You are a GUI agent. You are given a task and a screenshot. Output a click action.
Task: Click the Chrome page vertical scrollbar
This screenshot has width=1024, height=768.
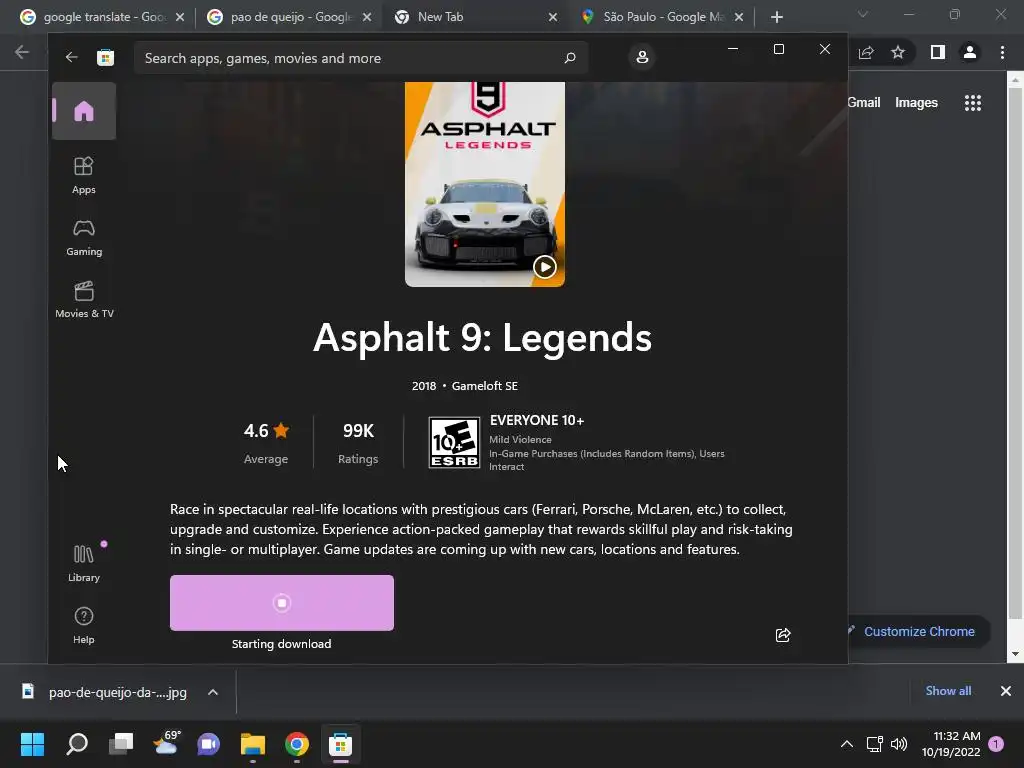[x=1015, y=353]
